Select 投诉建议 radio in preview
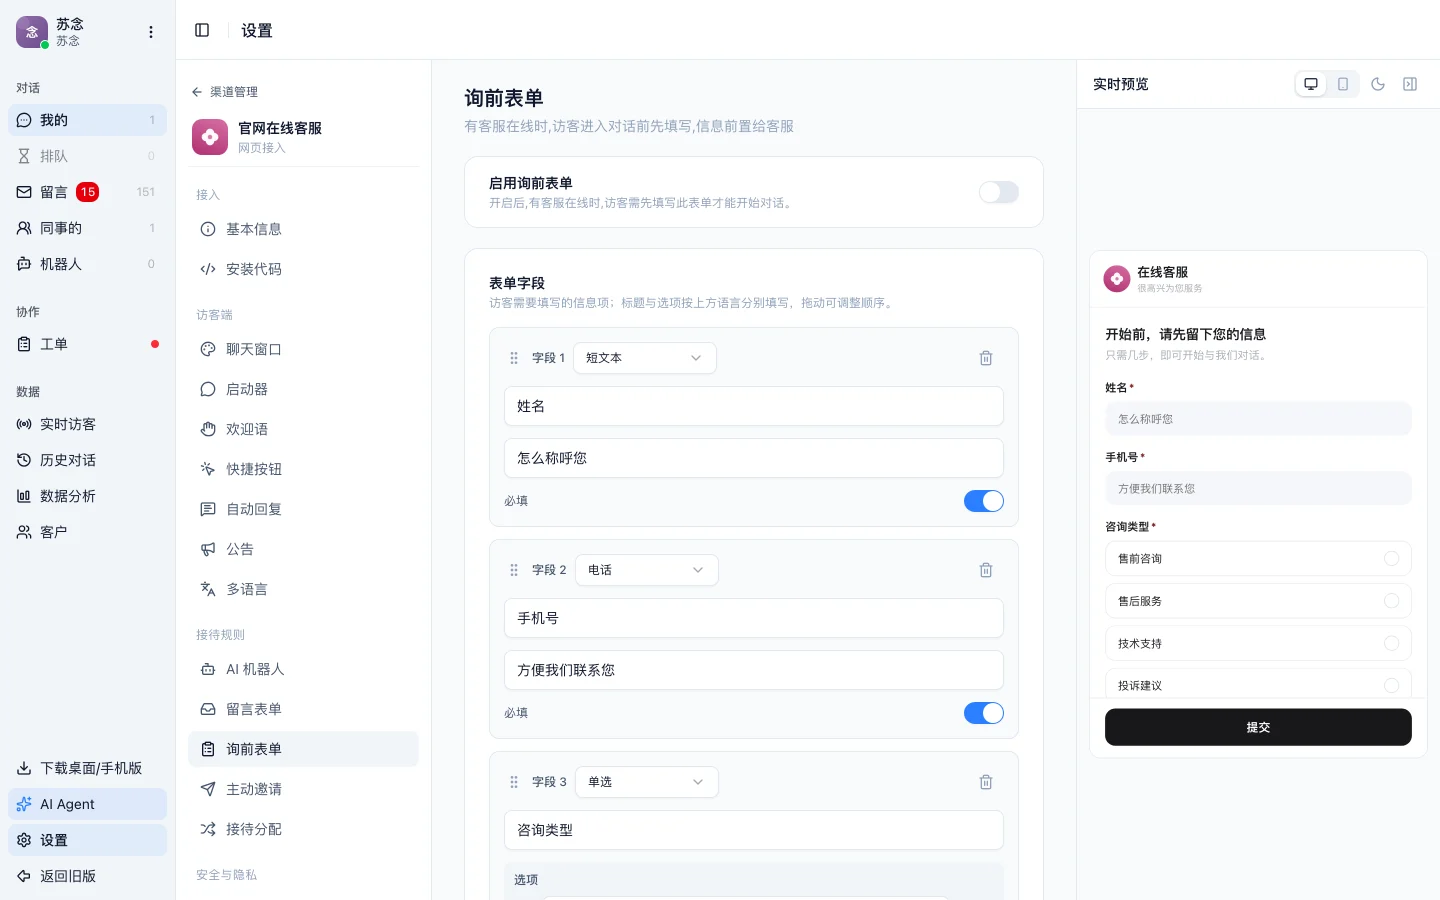Image resolution: width=1440 pixels, height=900 pixels. tap(1391, 685)
